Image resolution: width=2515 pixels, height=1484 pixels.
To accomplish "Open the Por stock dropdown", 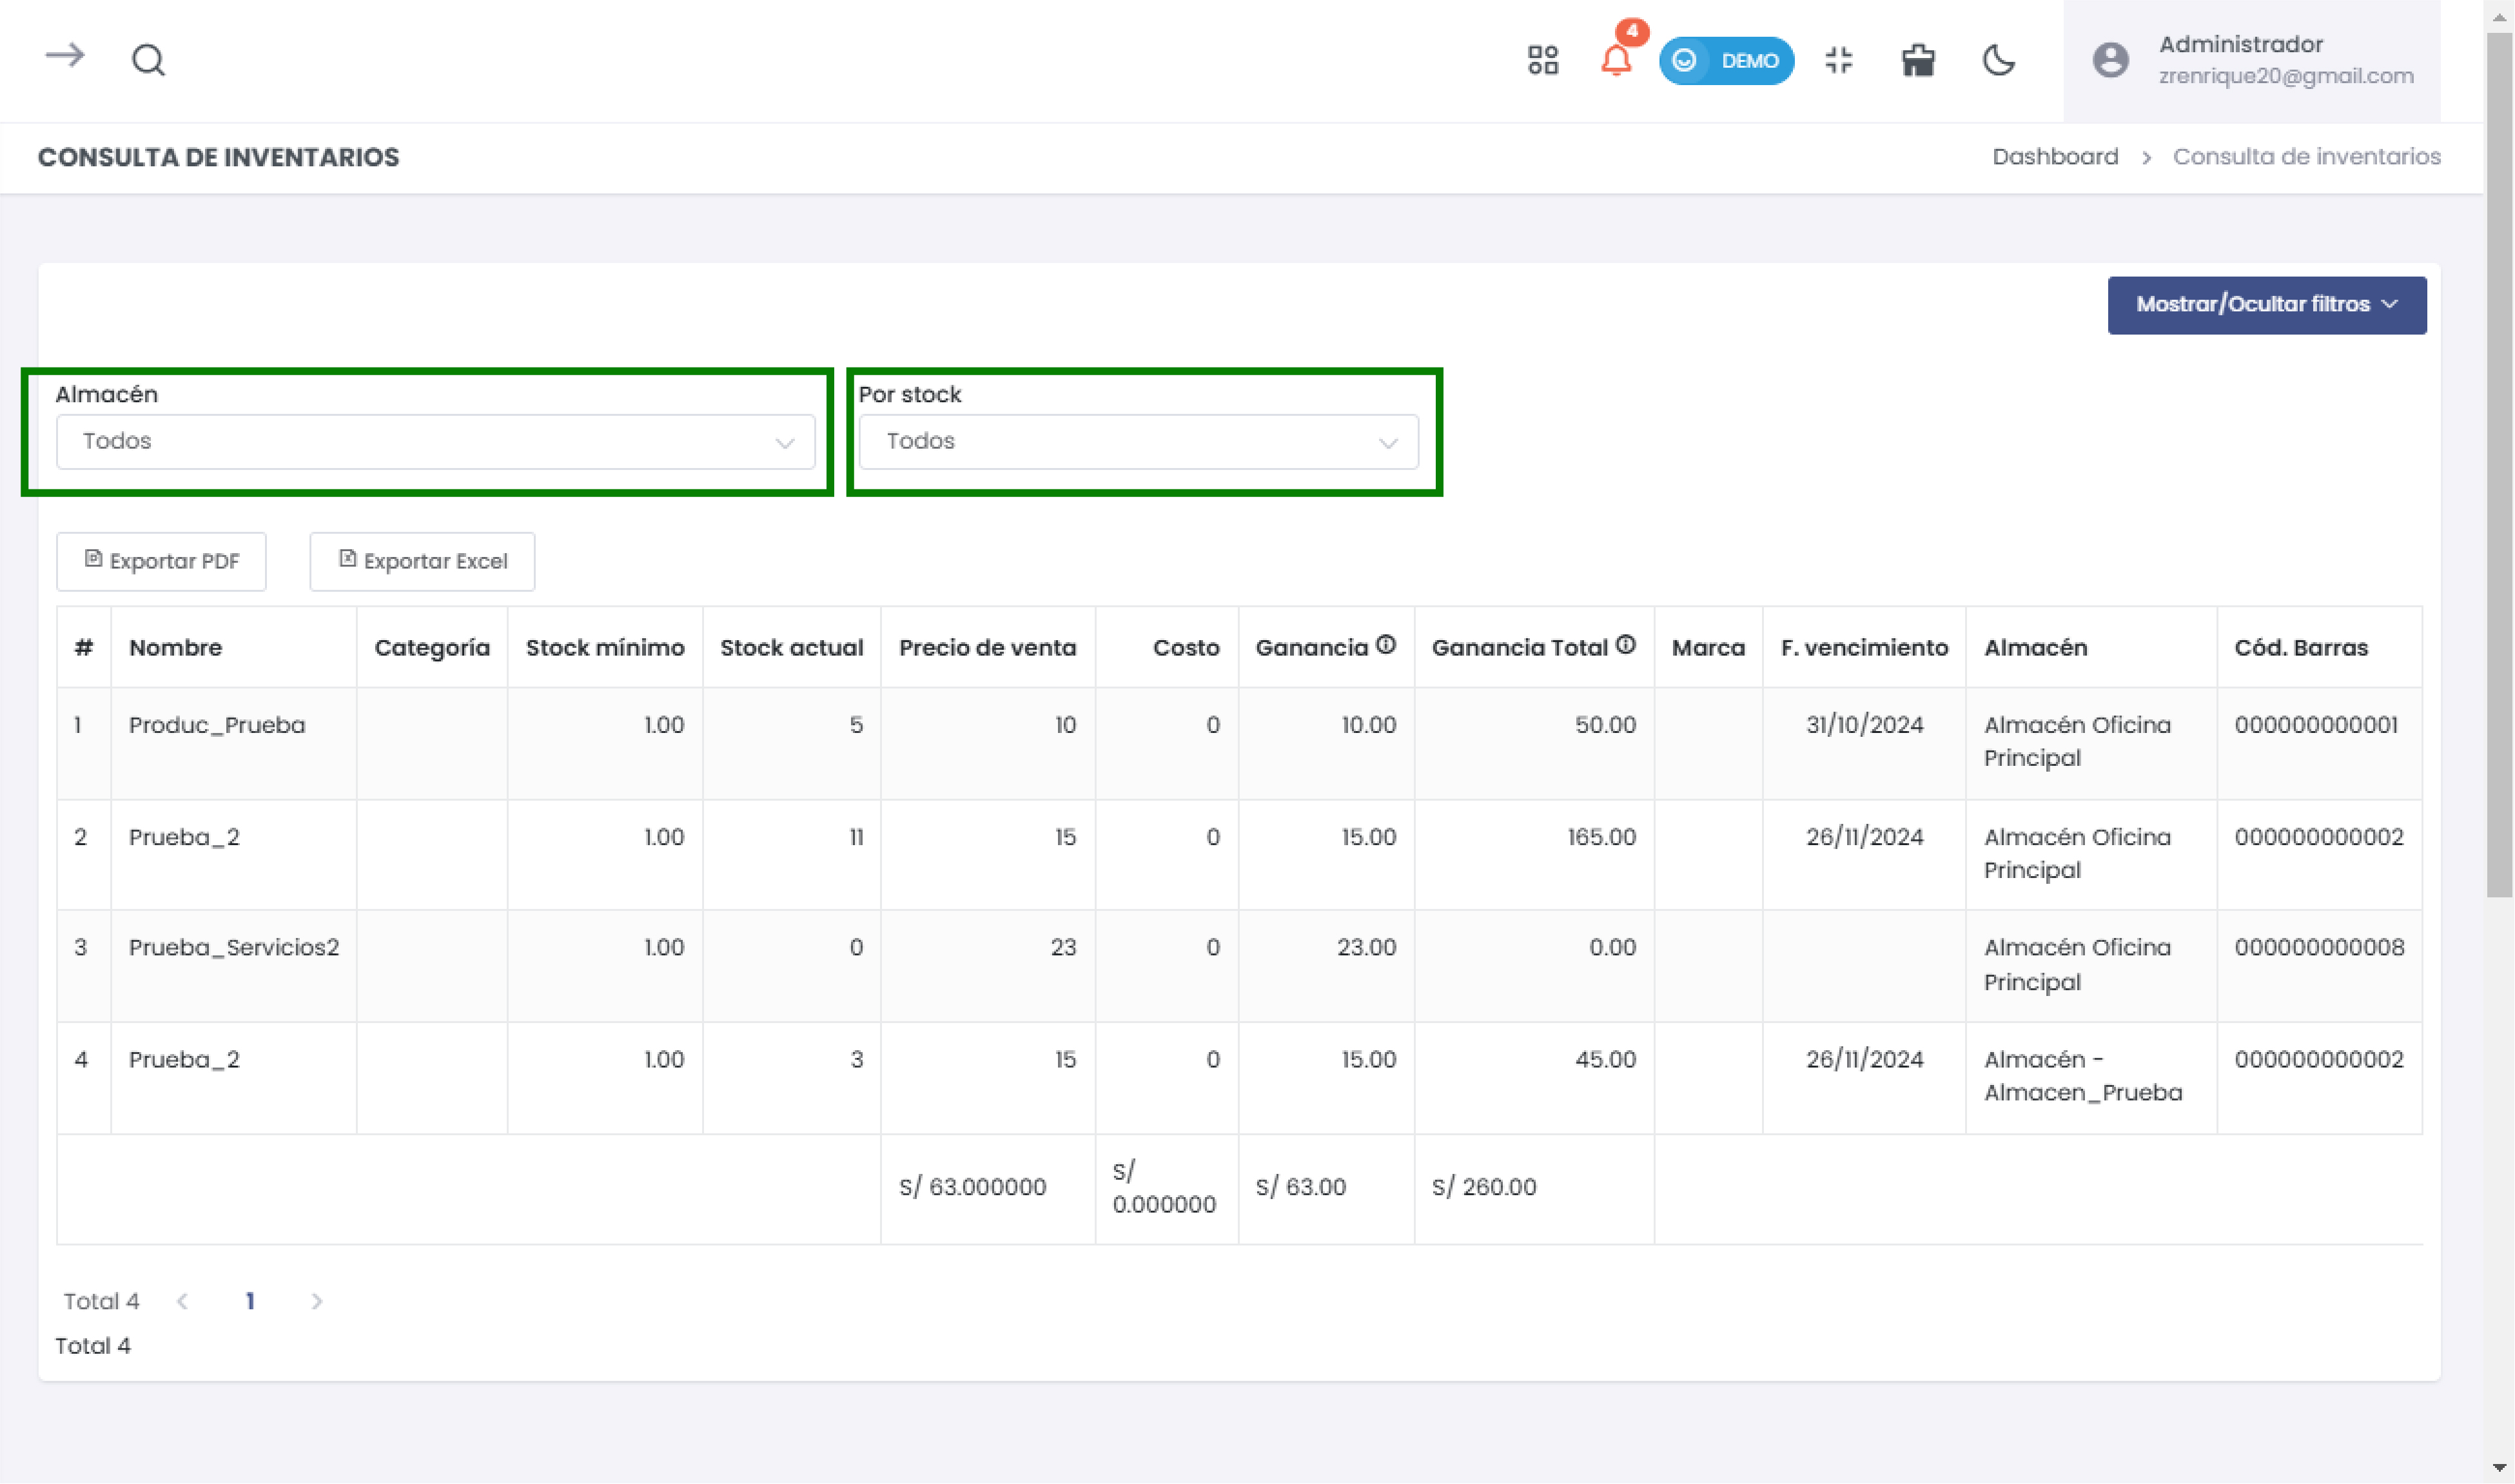I will click(x=1138, y=441).
